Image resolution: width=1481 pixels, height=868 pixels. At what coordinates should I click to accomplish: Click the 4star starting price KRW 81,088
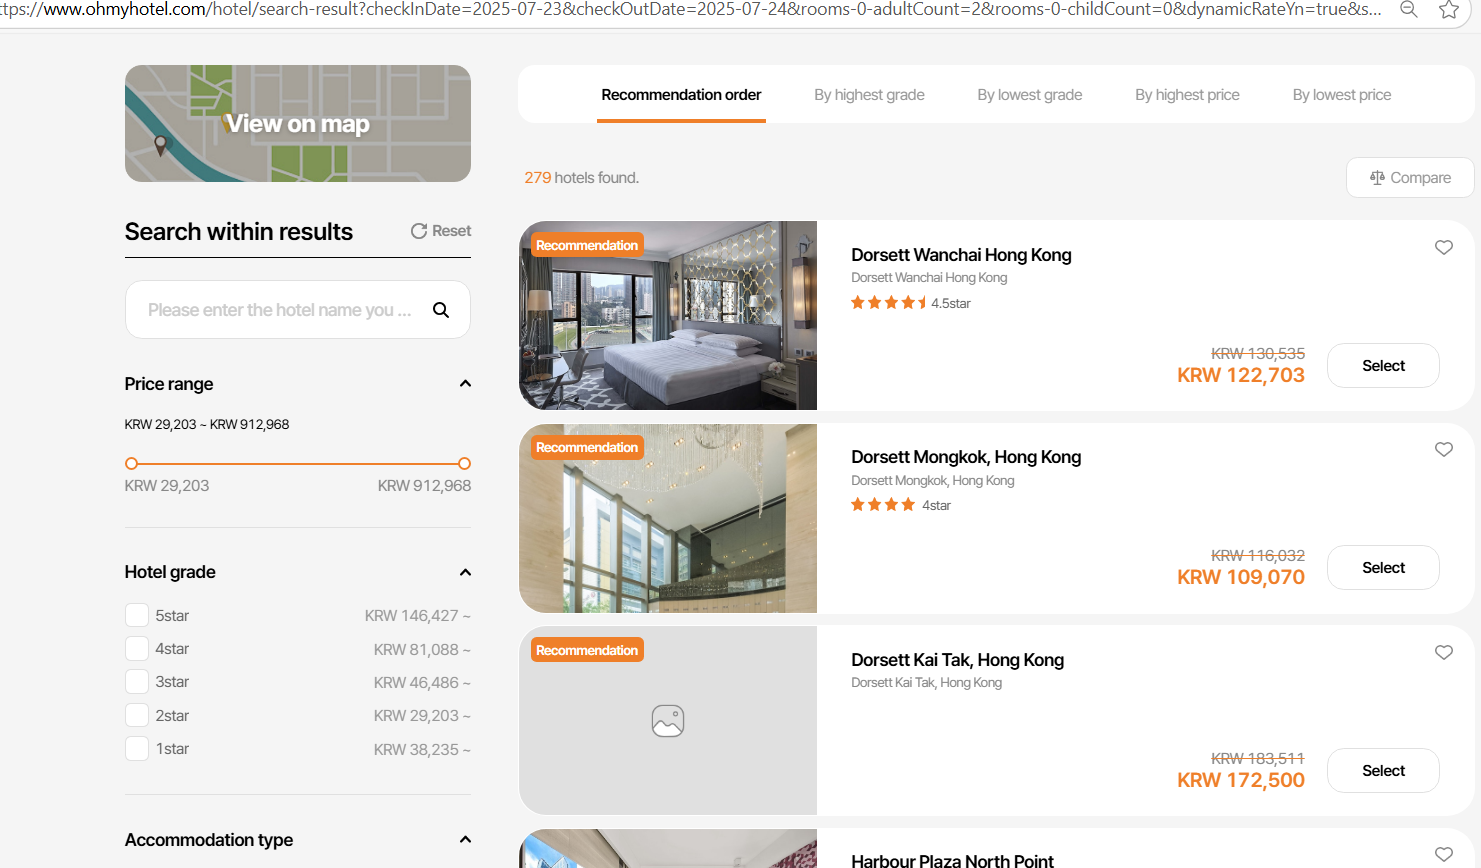pos(422,650)
